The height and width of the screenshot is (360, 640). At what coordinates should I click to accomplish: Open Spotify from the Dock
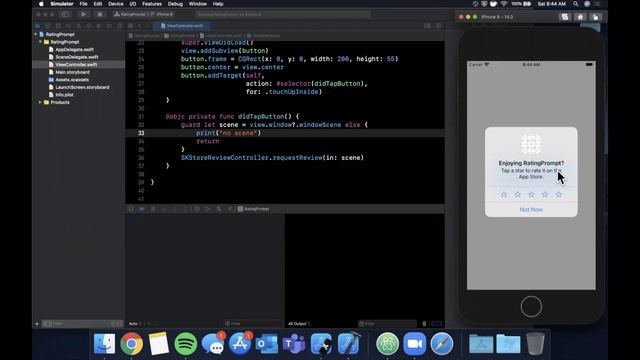point(186,344)
